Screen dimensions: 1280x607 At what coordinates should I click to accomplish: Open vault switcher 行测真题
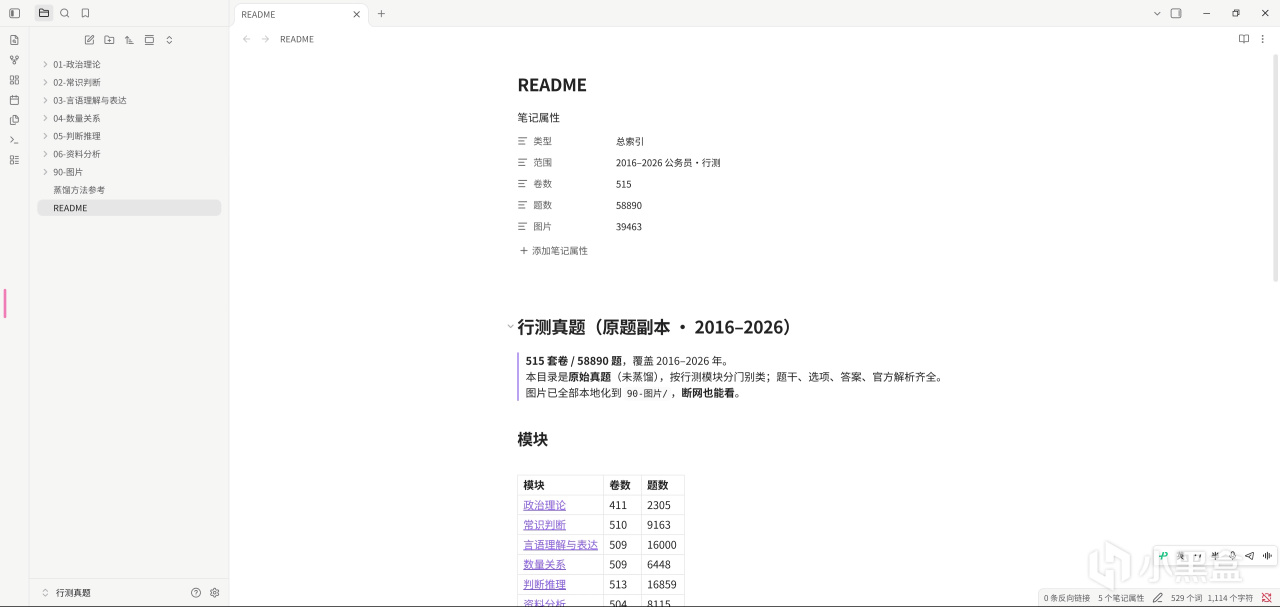click(67, 593)
